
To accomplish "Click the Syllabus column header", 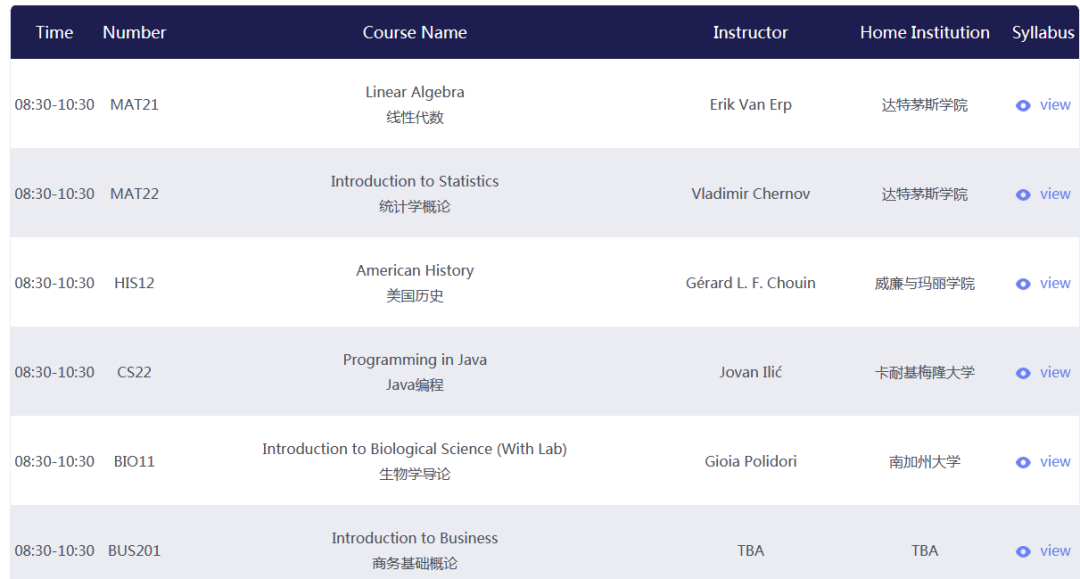I will click(x=1043, y=32).
